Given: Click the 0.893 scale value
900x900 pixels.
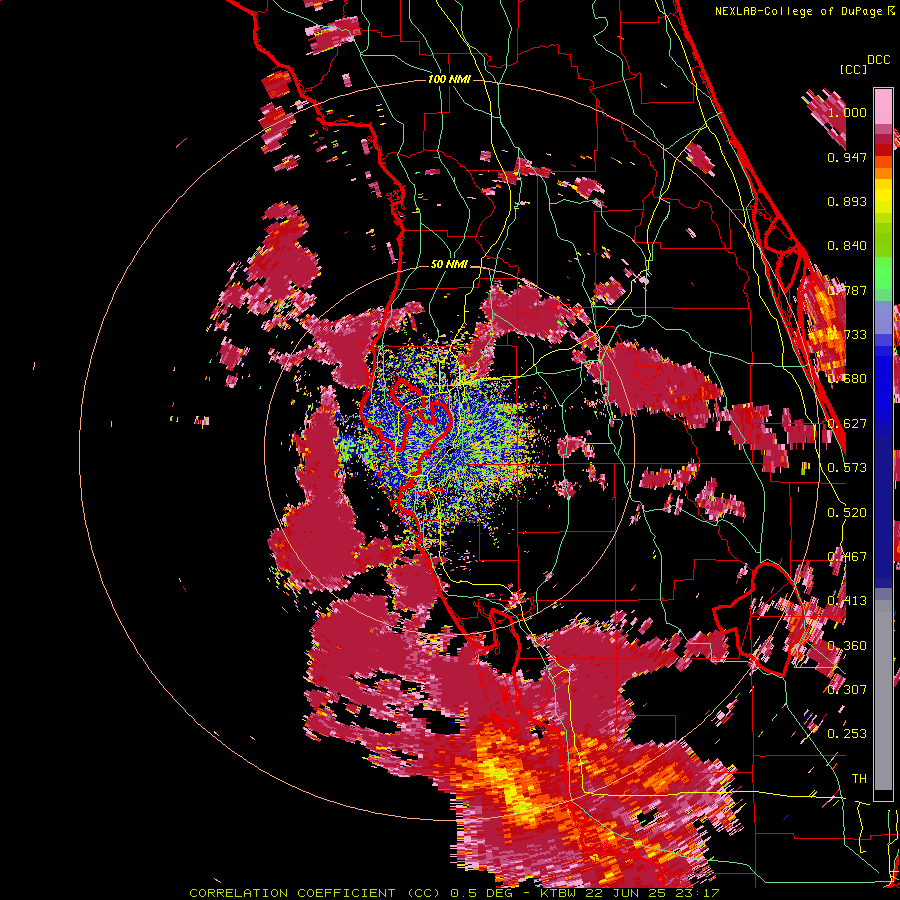Looking at the screenshot, I should pos(847,201).
